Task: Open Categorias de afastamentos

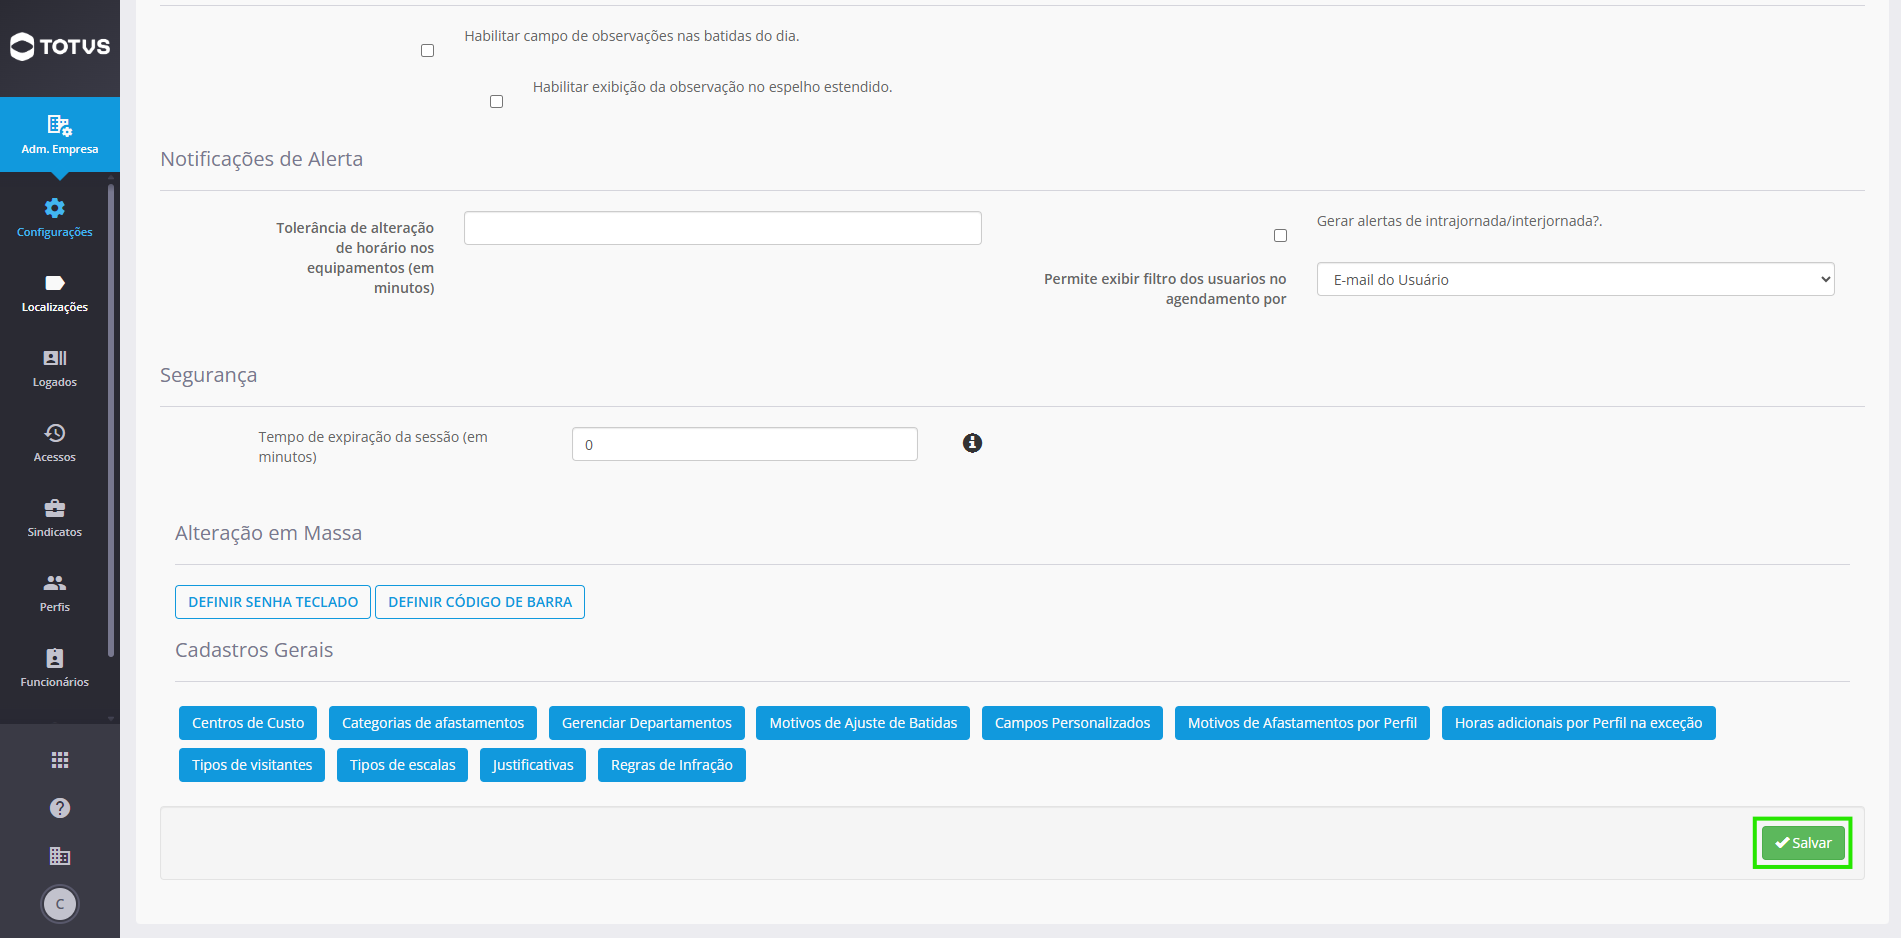Action: click(433, 723)
